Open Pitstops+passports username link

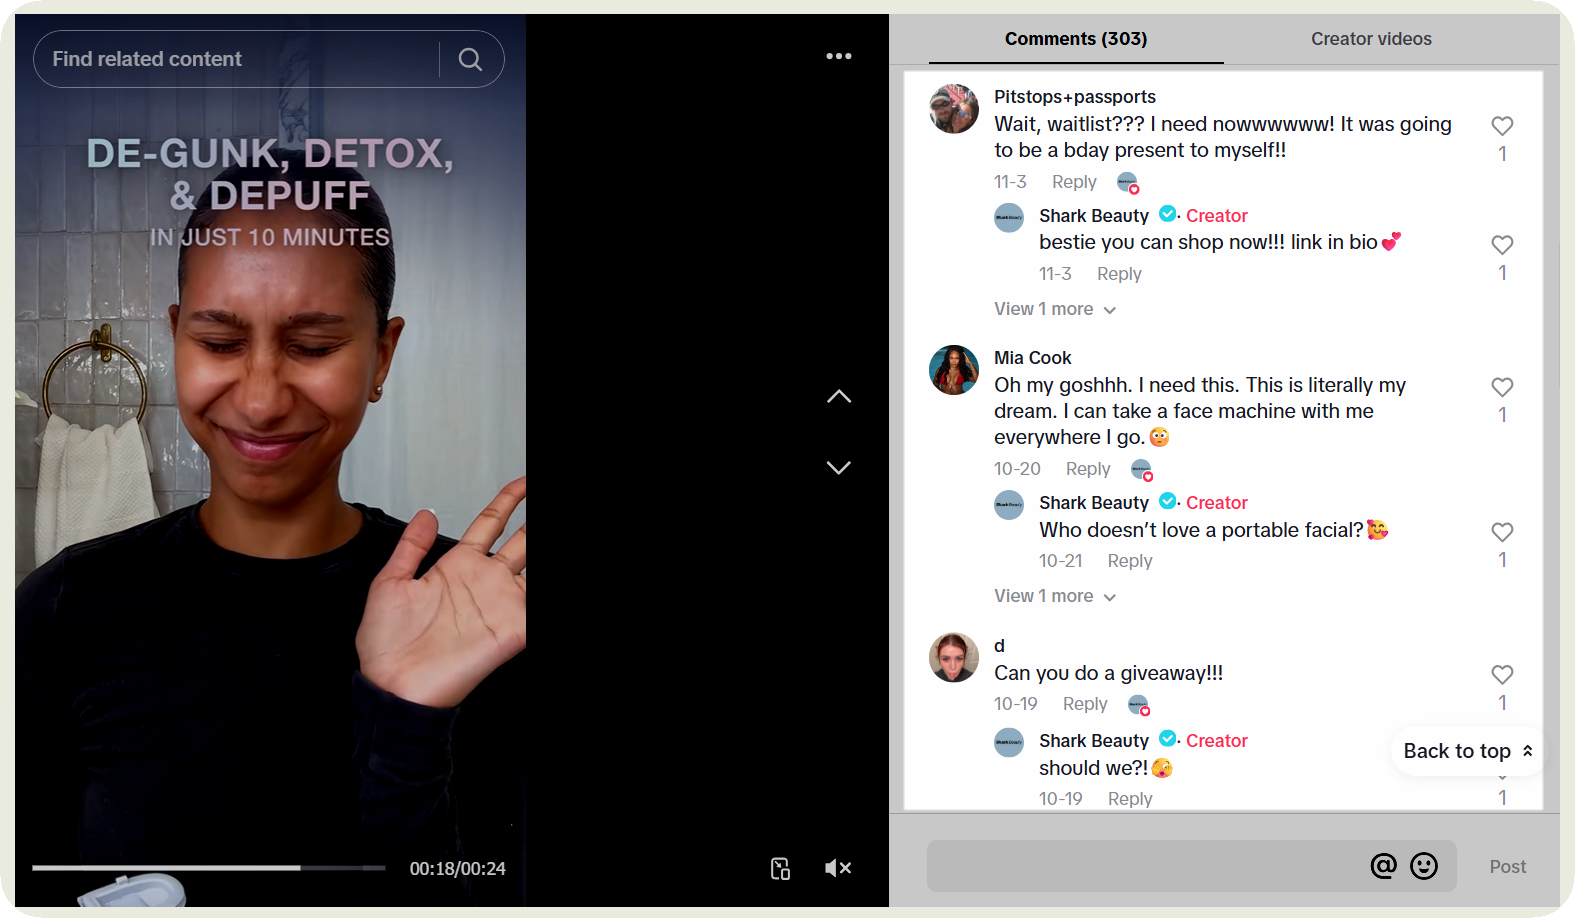pos(1074,97)
